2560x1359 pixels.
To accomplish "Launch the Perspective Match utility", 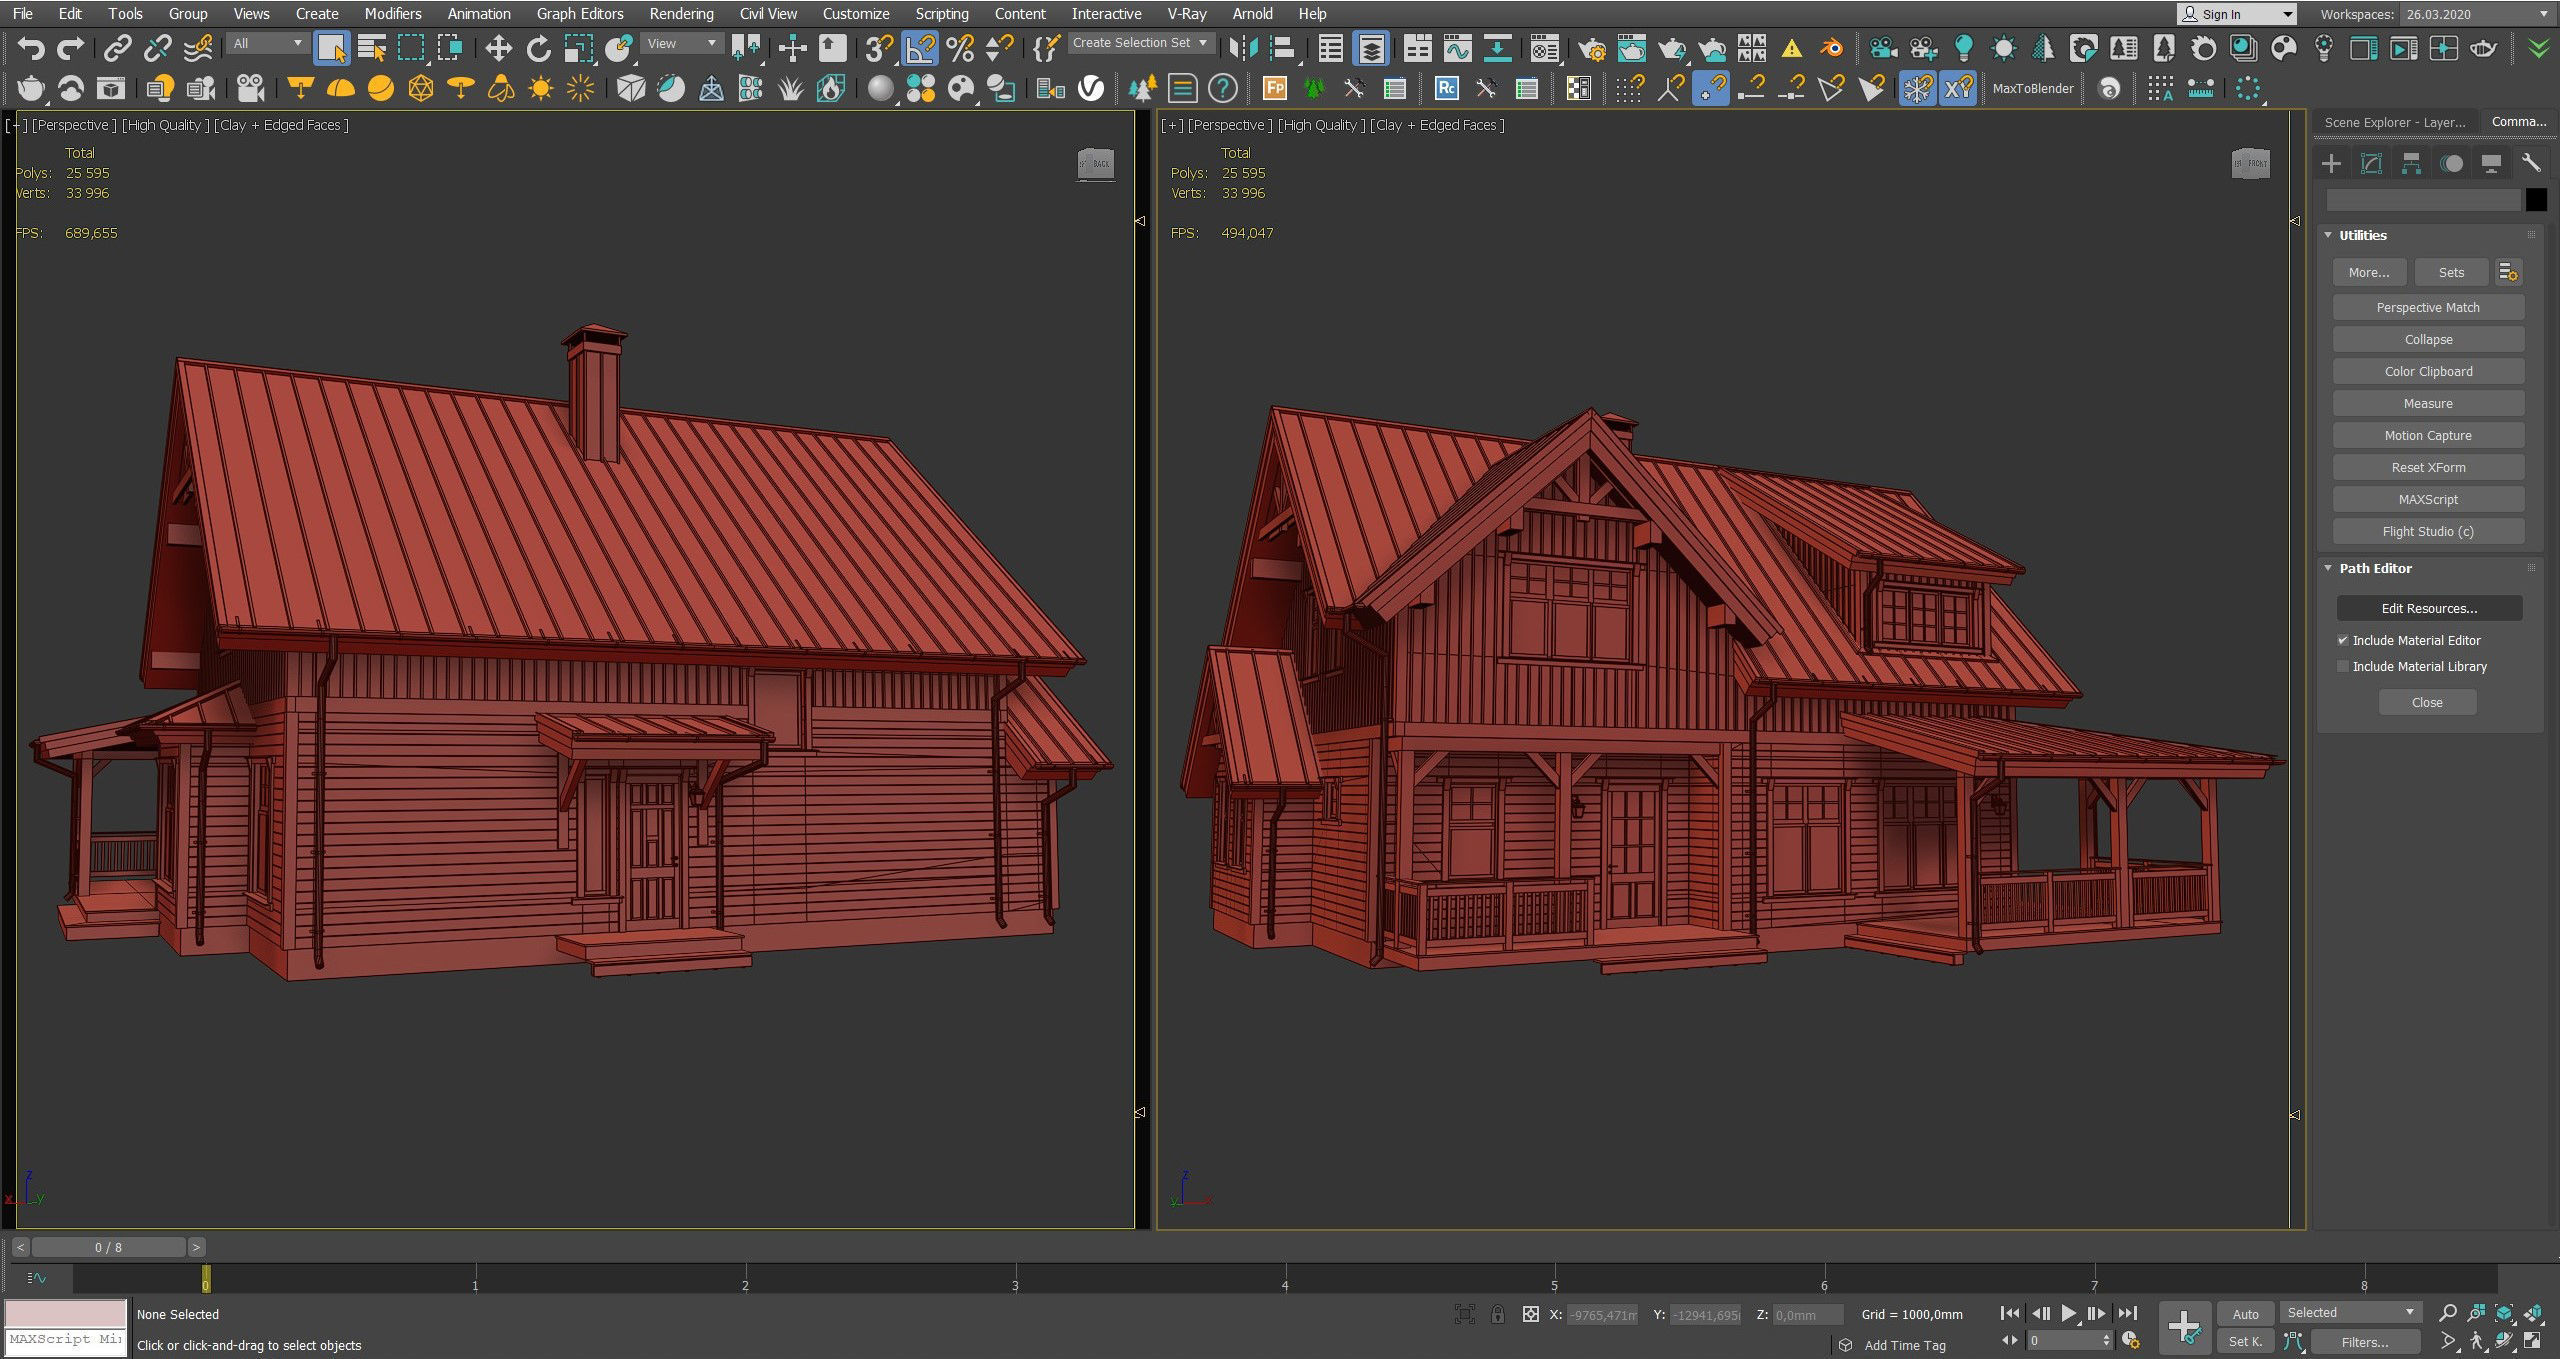I will coord(2428,307).
